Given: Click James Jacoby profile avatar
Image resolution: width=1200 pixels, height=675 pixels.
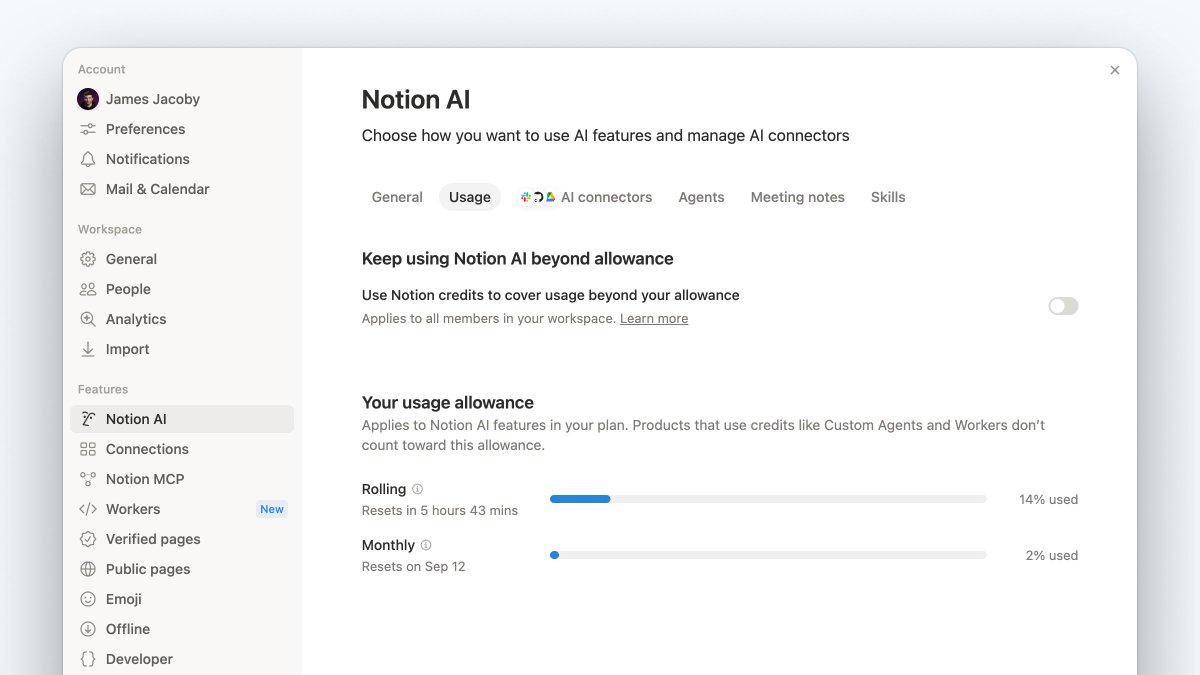Looking at the screenshot, I should (x=88, y=99).
